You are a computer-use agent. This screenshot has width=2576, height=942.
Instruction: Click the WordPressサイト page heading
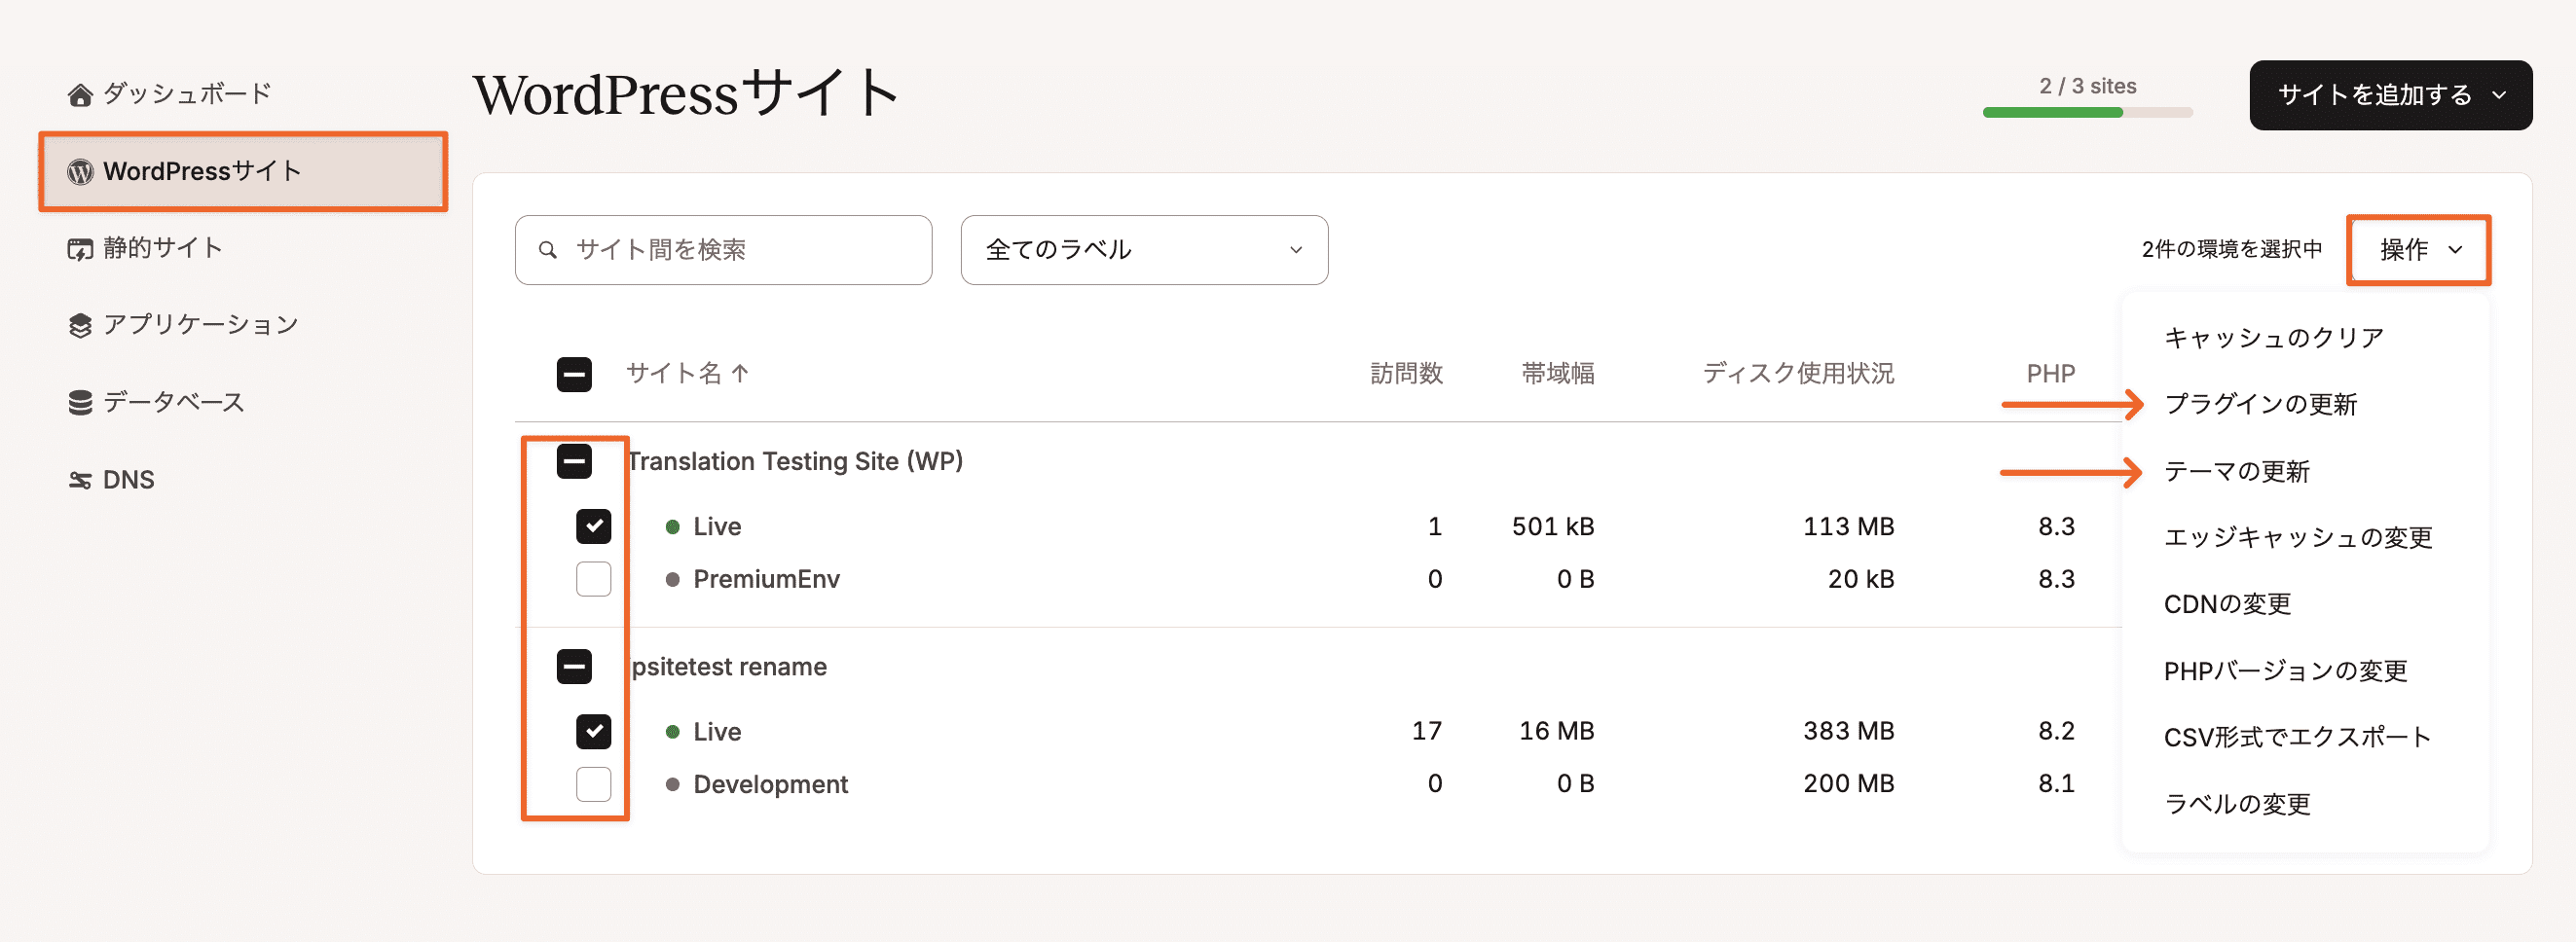tap(686, 94)
